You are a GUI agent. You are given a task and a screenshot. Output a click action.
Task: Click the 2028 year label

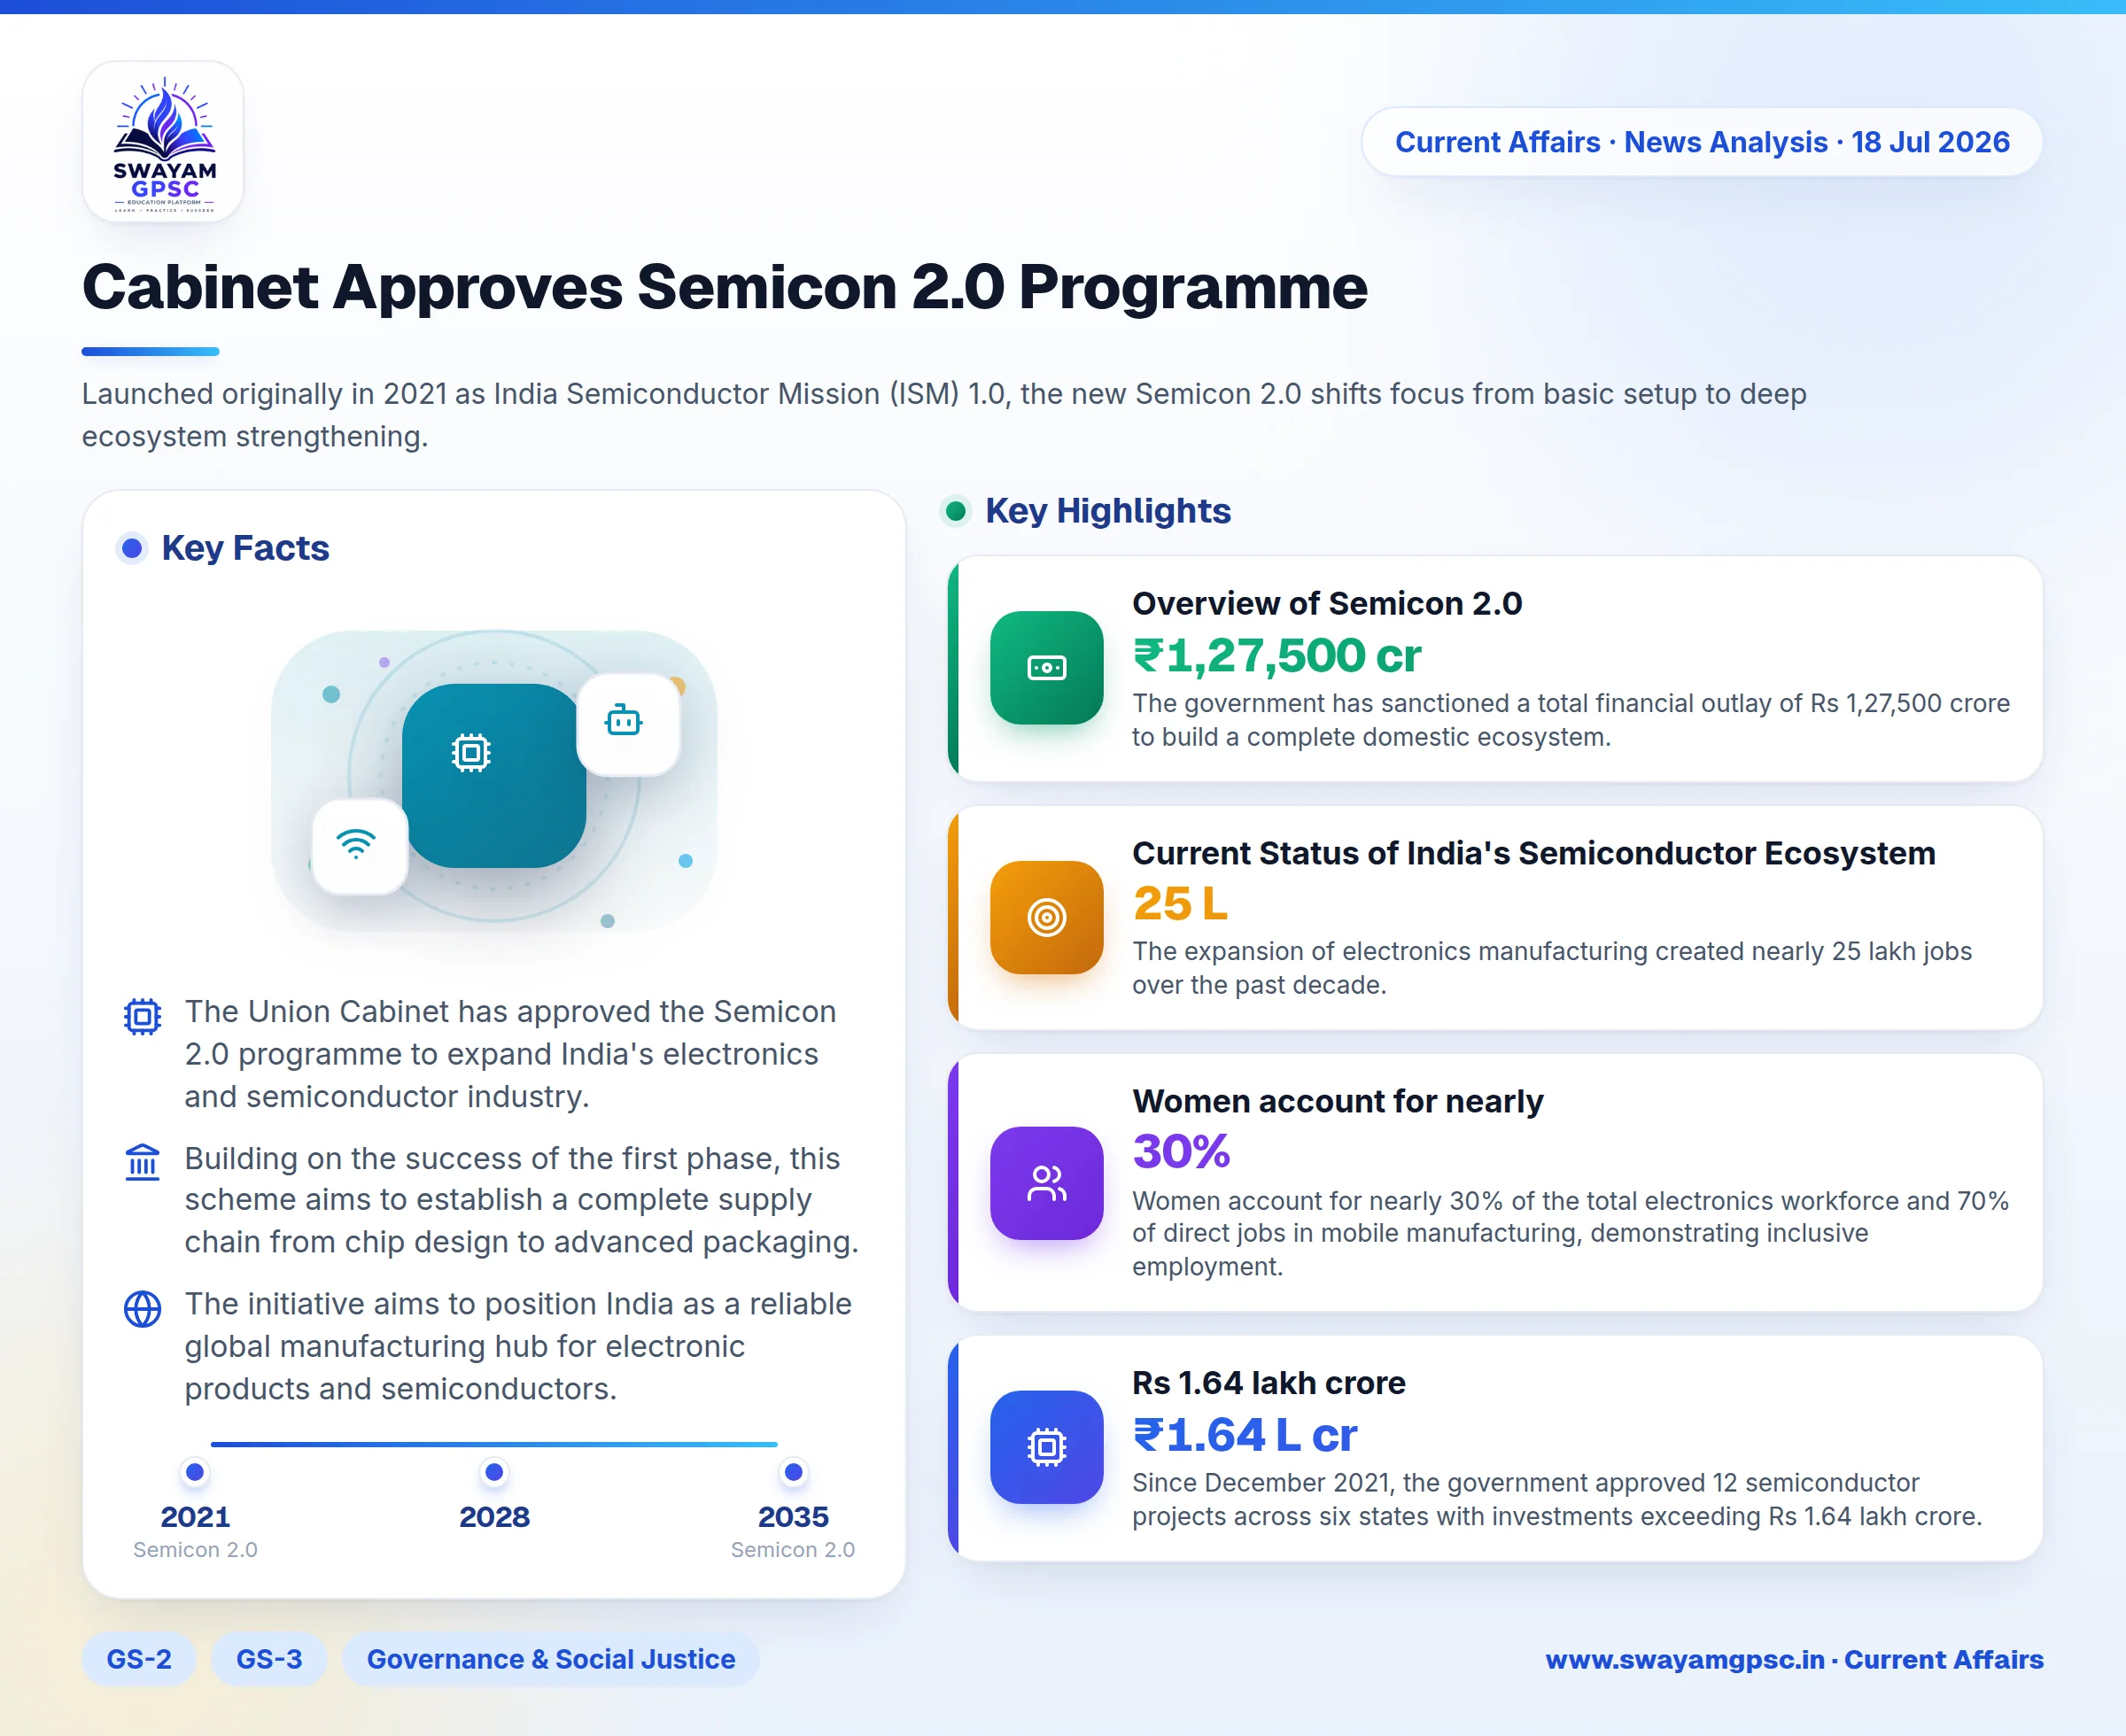(x=494, y=1517)
